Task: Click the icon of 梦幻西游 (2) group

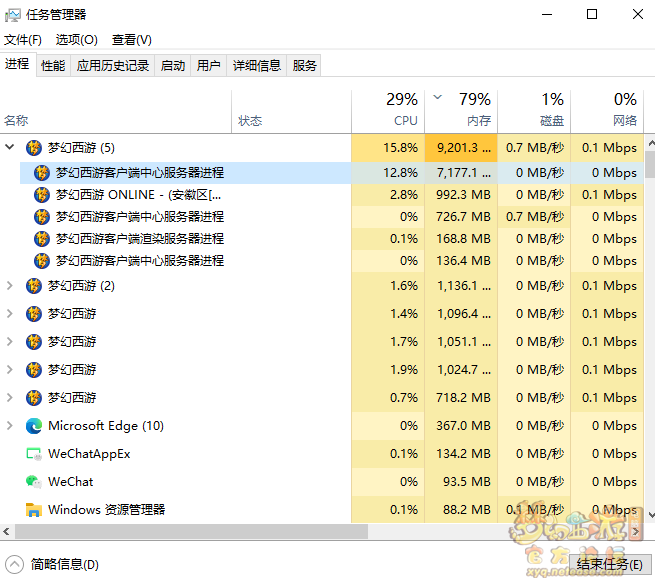Action: 34,286
